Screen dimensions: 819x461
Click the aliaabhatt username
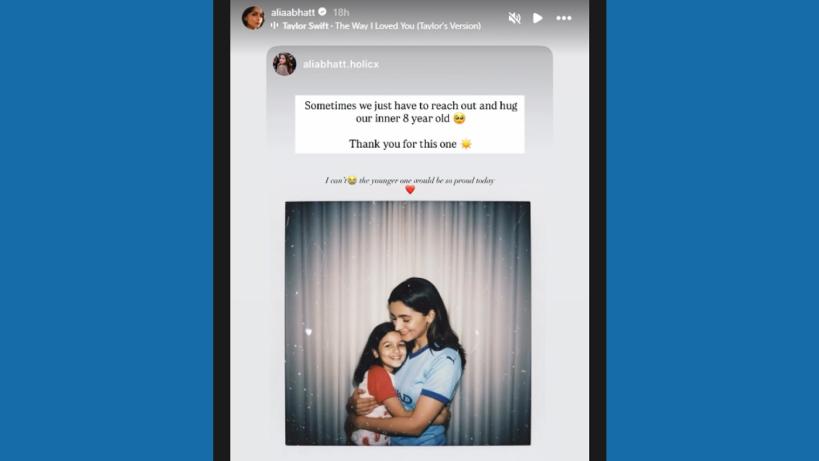point(292,12)
